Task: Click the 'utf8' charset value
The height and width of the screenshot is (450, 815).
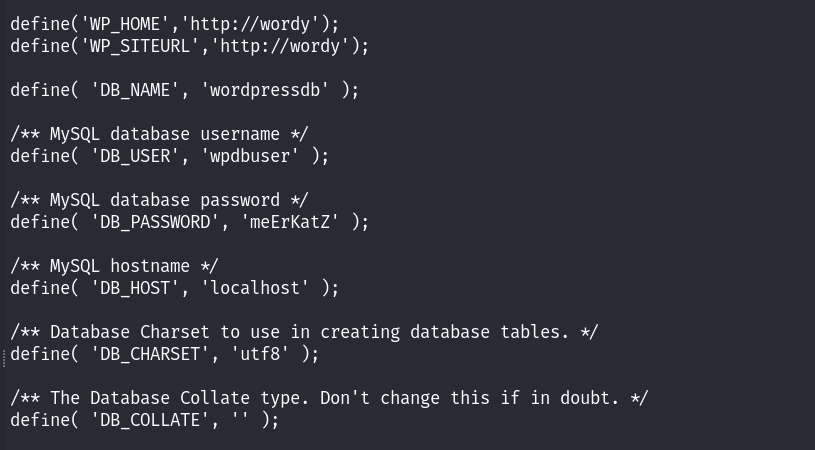Action: 260,354
